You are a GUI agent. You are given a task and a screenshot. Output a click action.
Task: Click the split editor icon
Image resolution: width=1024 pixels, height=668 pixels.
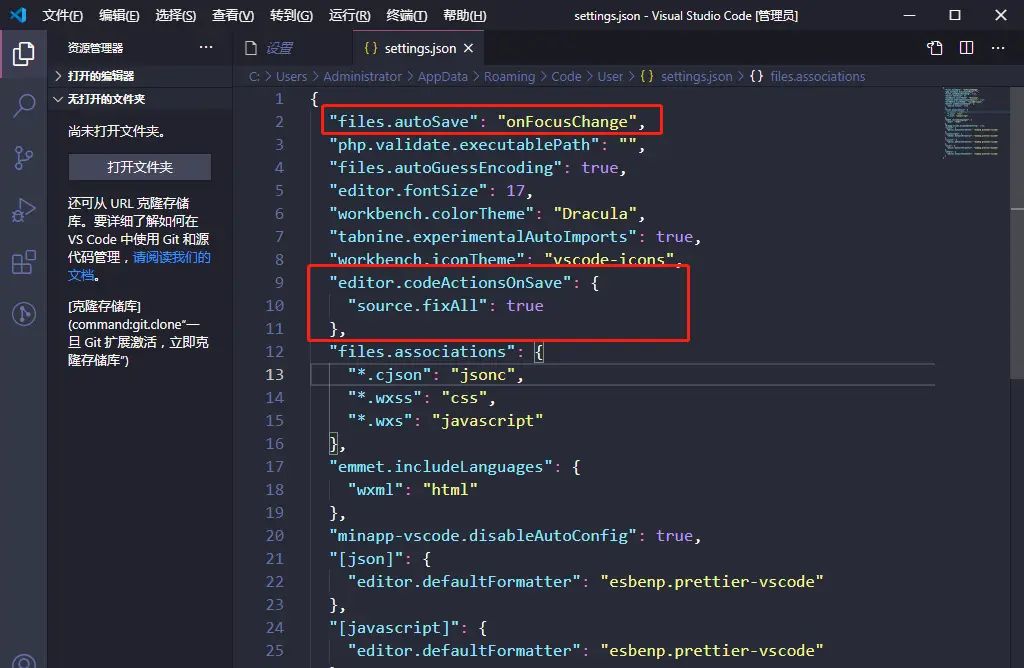pos(966,47)
